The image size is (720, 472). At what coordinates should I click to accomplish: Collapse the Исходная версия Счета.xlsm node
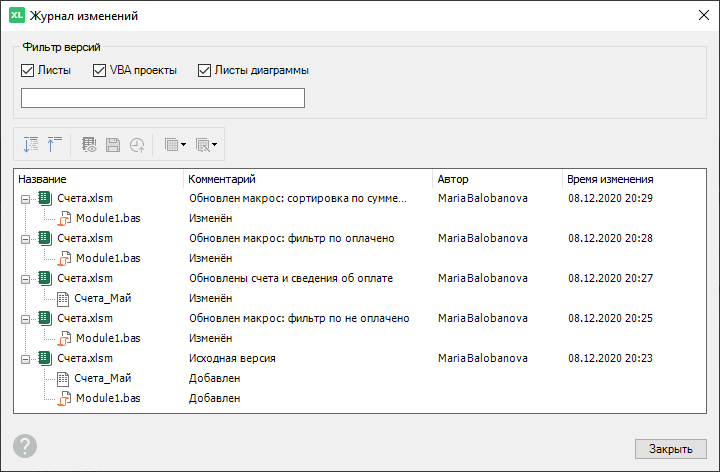pos(24,358)
